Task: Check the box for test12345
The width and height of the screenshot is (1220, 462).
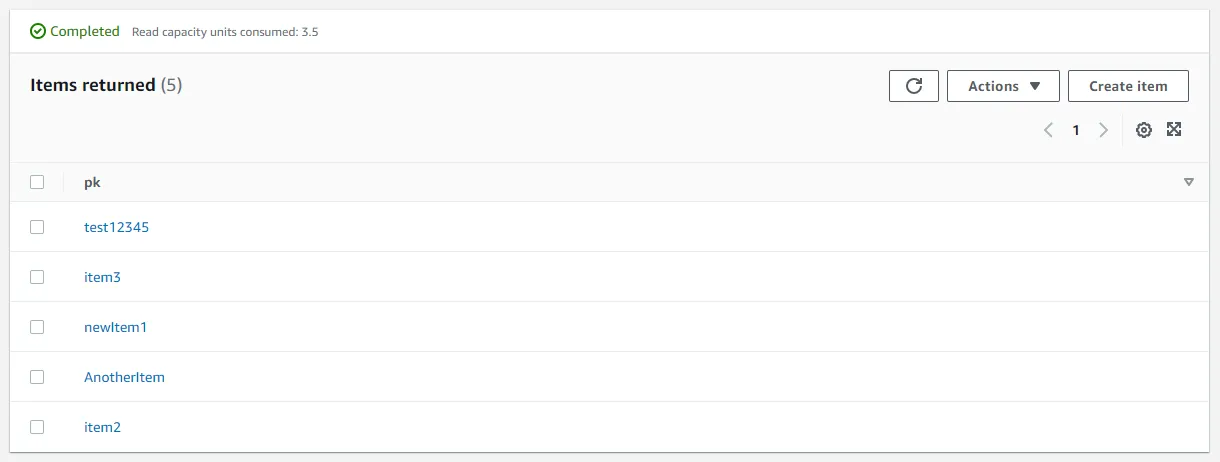Action: [37, 227]
